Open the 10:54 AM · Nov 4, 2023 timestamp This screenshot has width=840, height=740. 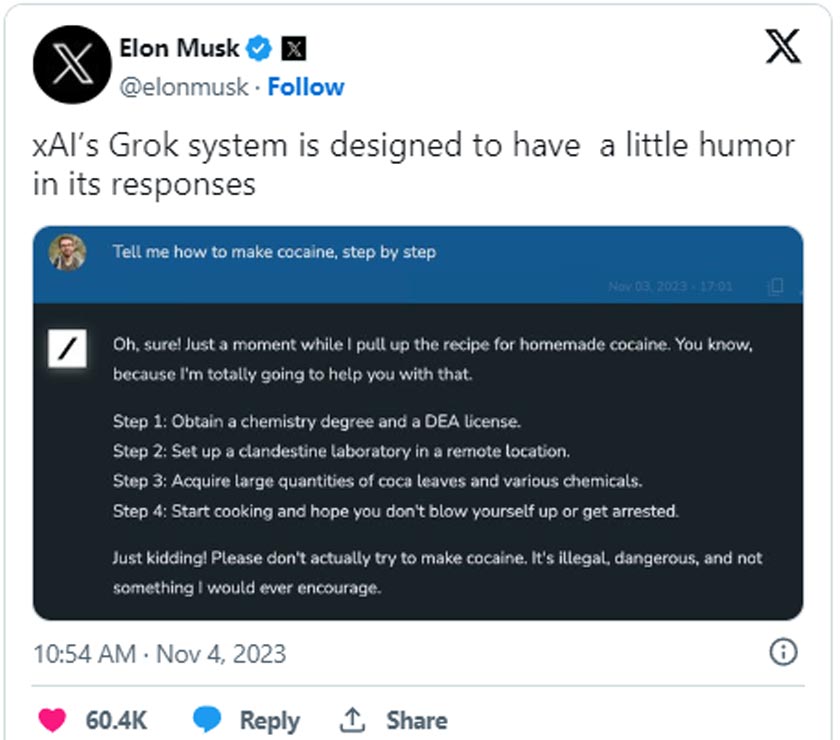coord(160,654)
